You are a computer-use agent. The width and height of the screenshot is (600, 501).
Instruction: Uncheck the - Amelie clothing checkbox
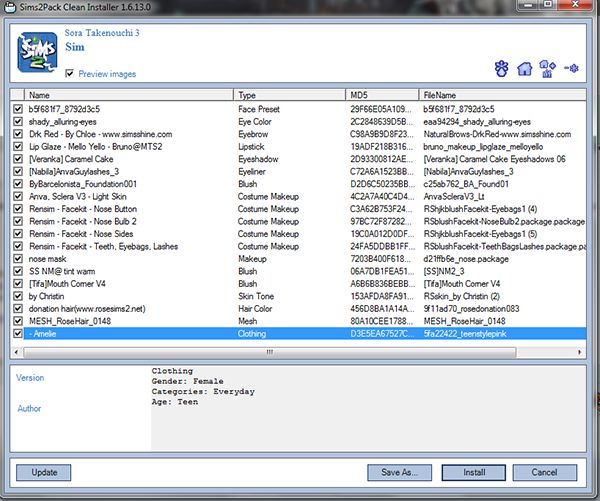click(18, 333)
